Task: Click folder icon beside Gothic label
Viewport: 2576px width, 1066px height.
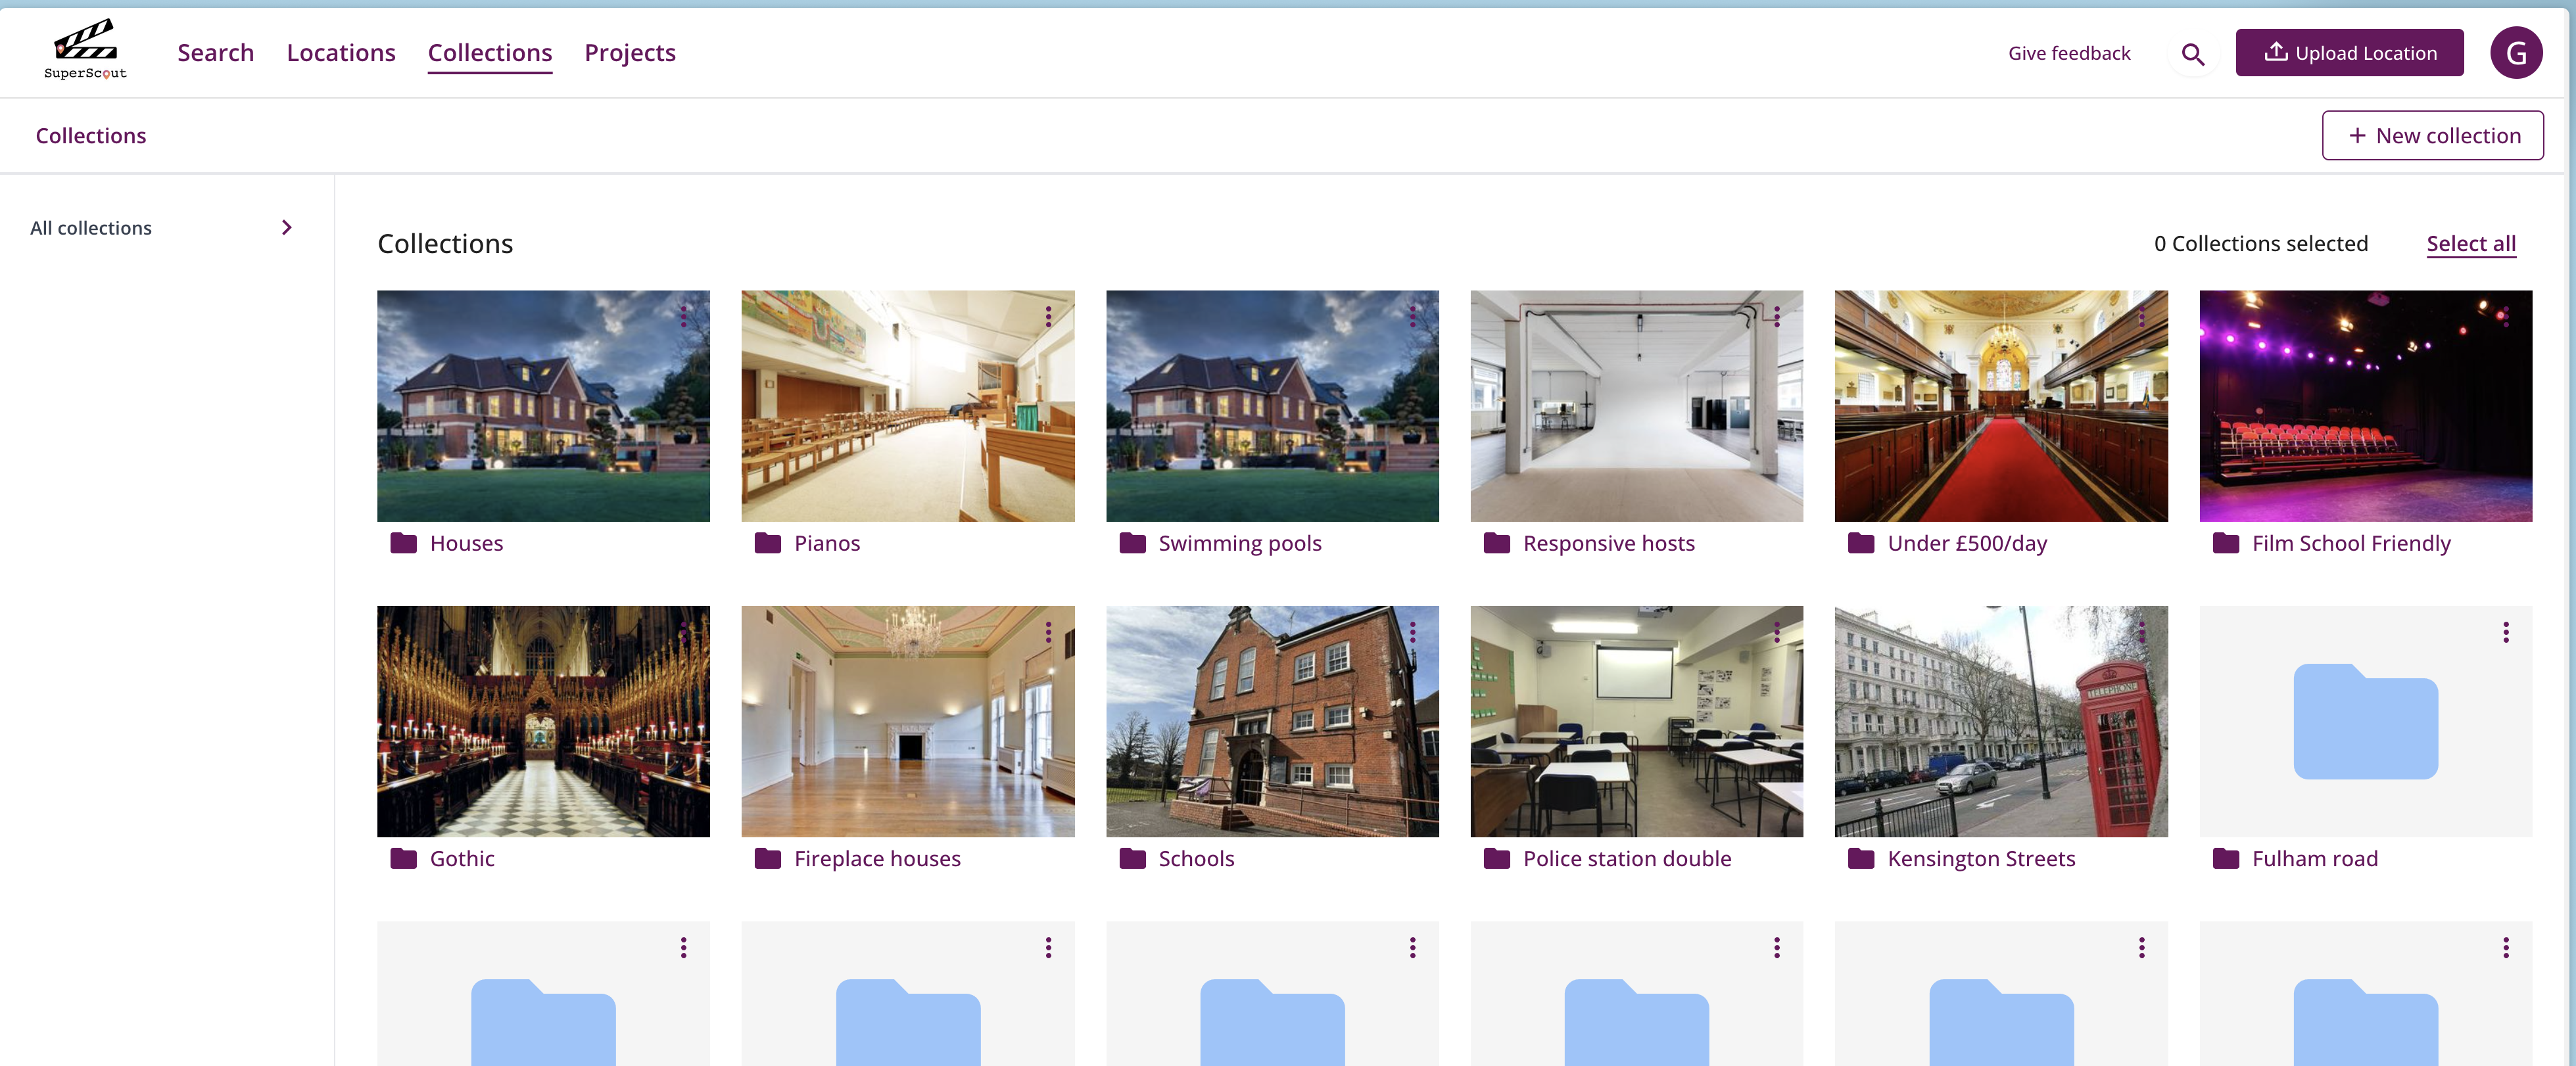Action: click(403, 858)
